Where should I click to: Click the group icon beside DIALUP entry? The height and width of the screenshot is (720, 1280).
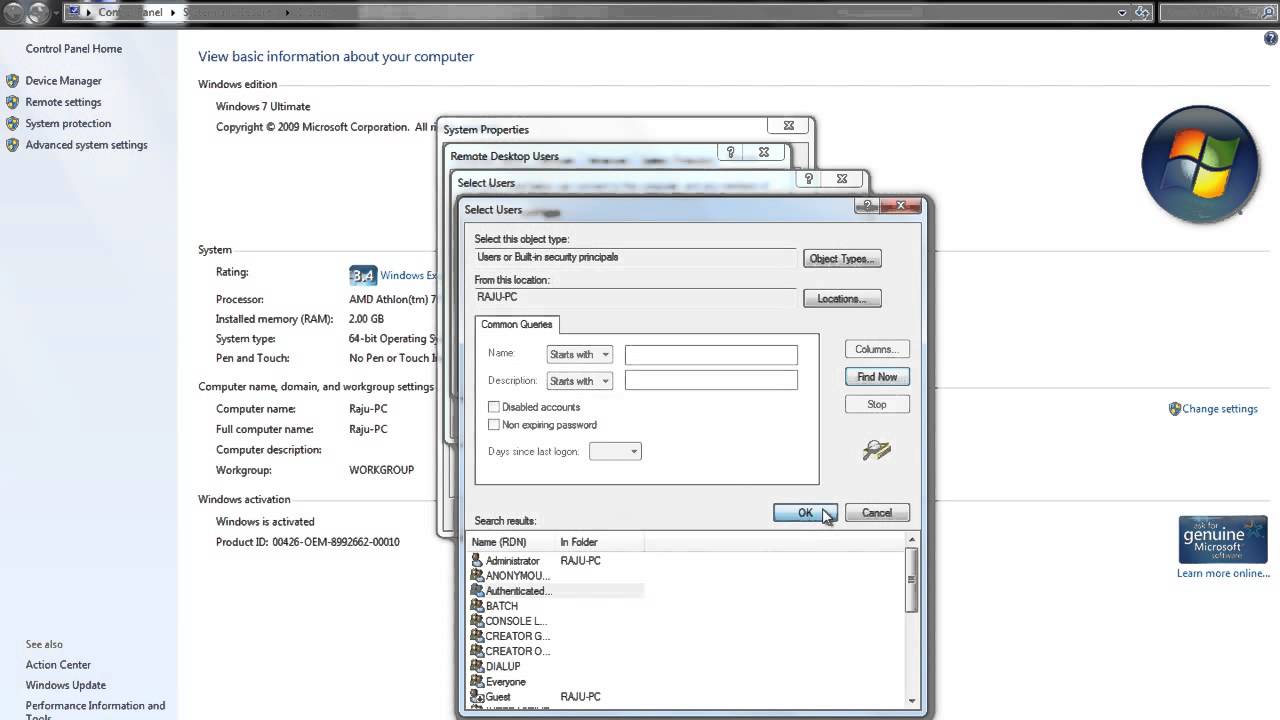coord(477,666)
